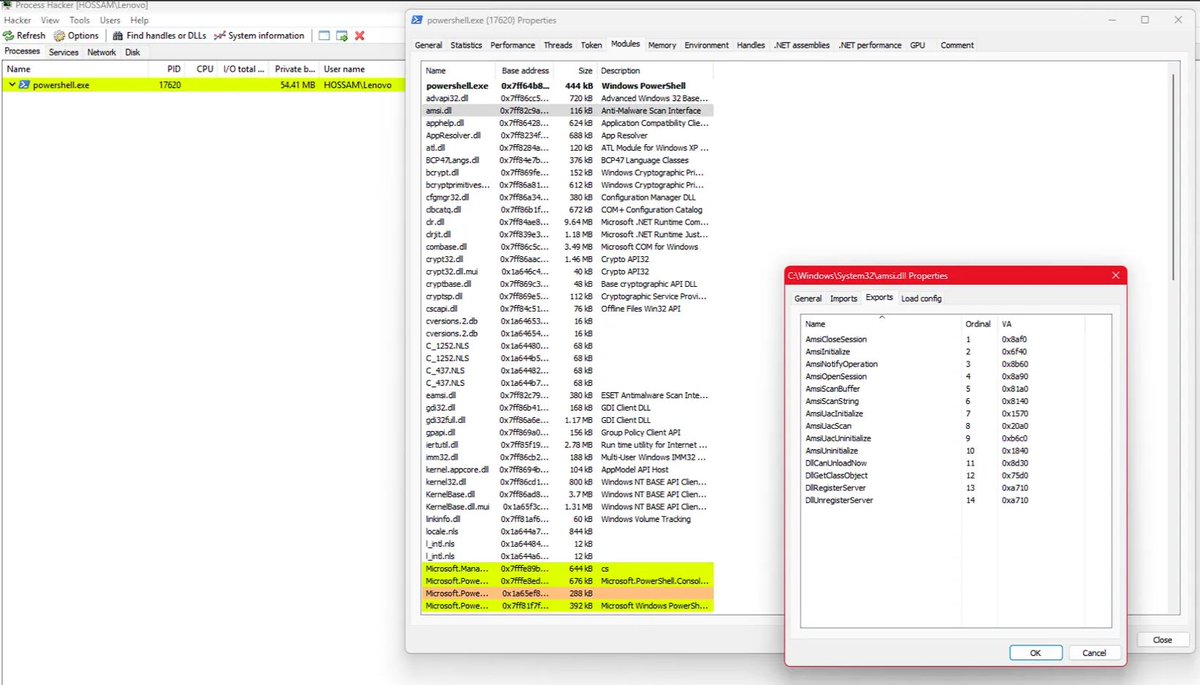Select the clr.dll module row
Screen dimensions: 1200x685
pyautogui.click(x=567, y=222)
